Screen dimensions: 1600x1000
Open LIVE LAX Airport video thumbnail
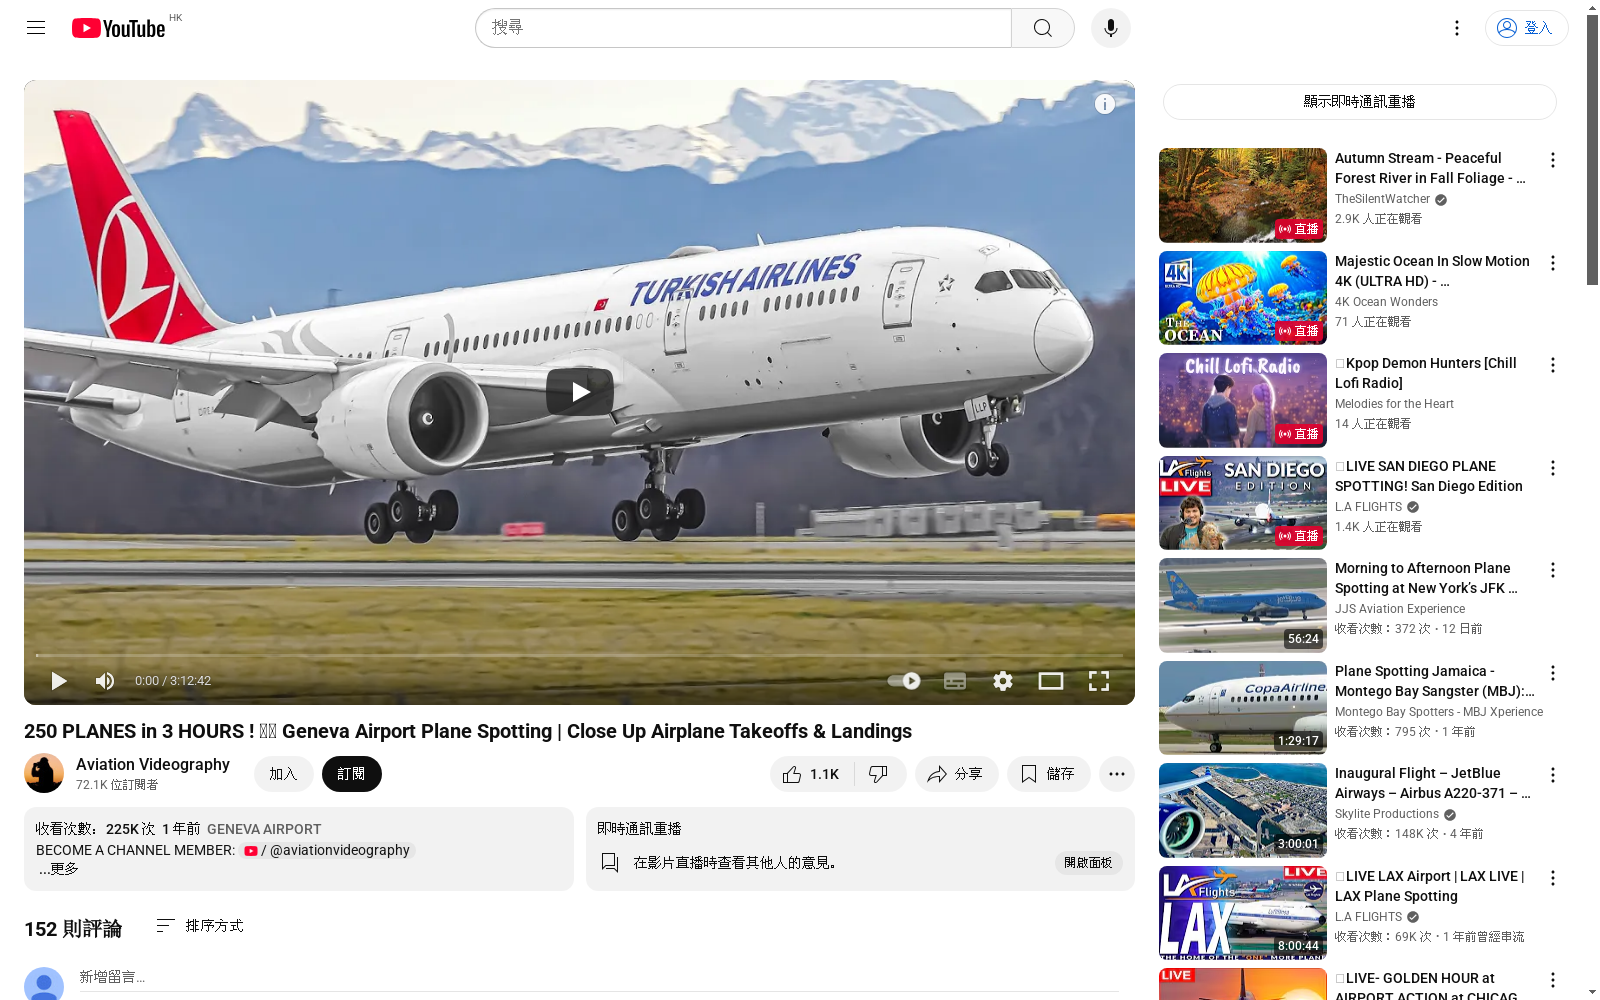tap(1243, 913)
